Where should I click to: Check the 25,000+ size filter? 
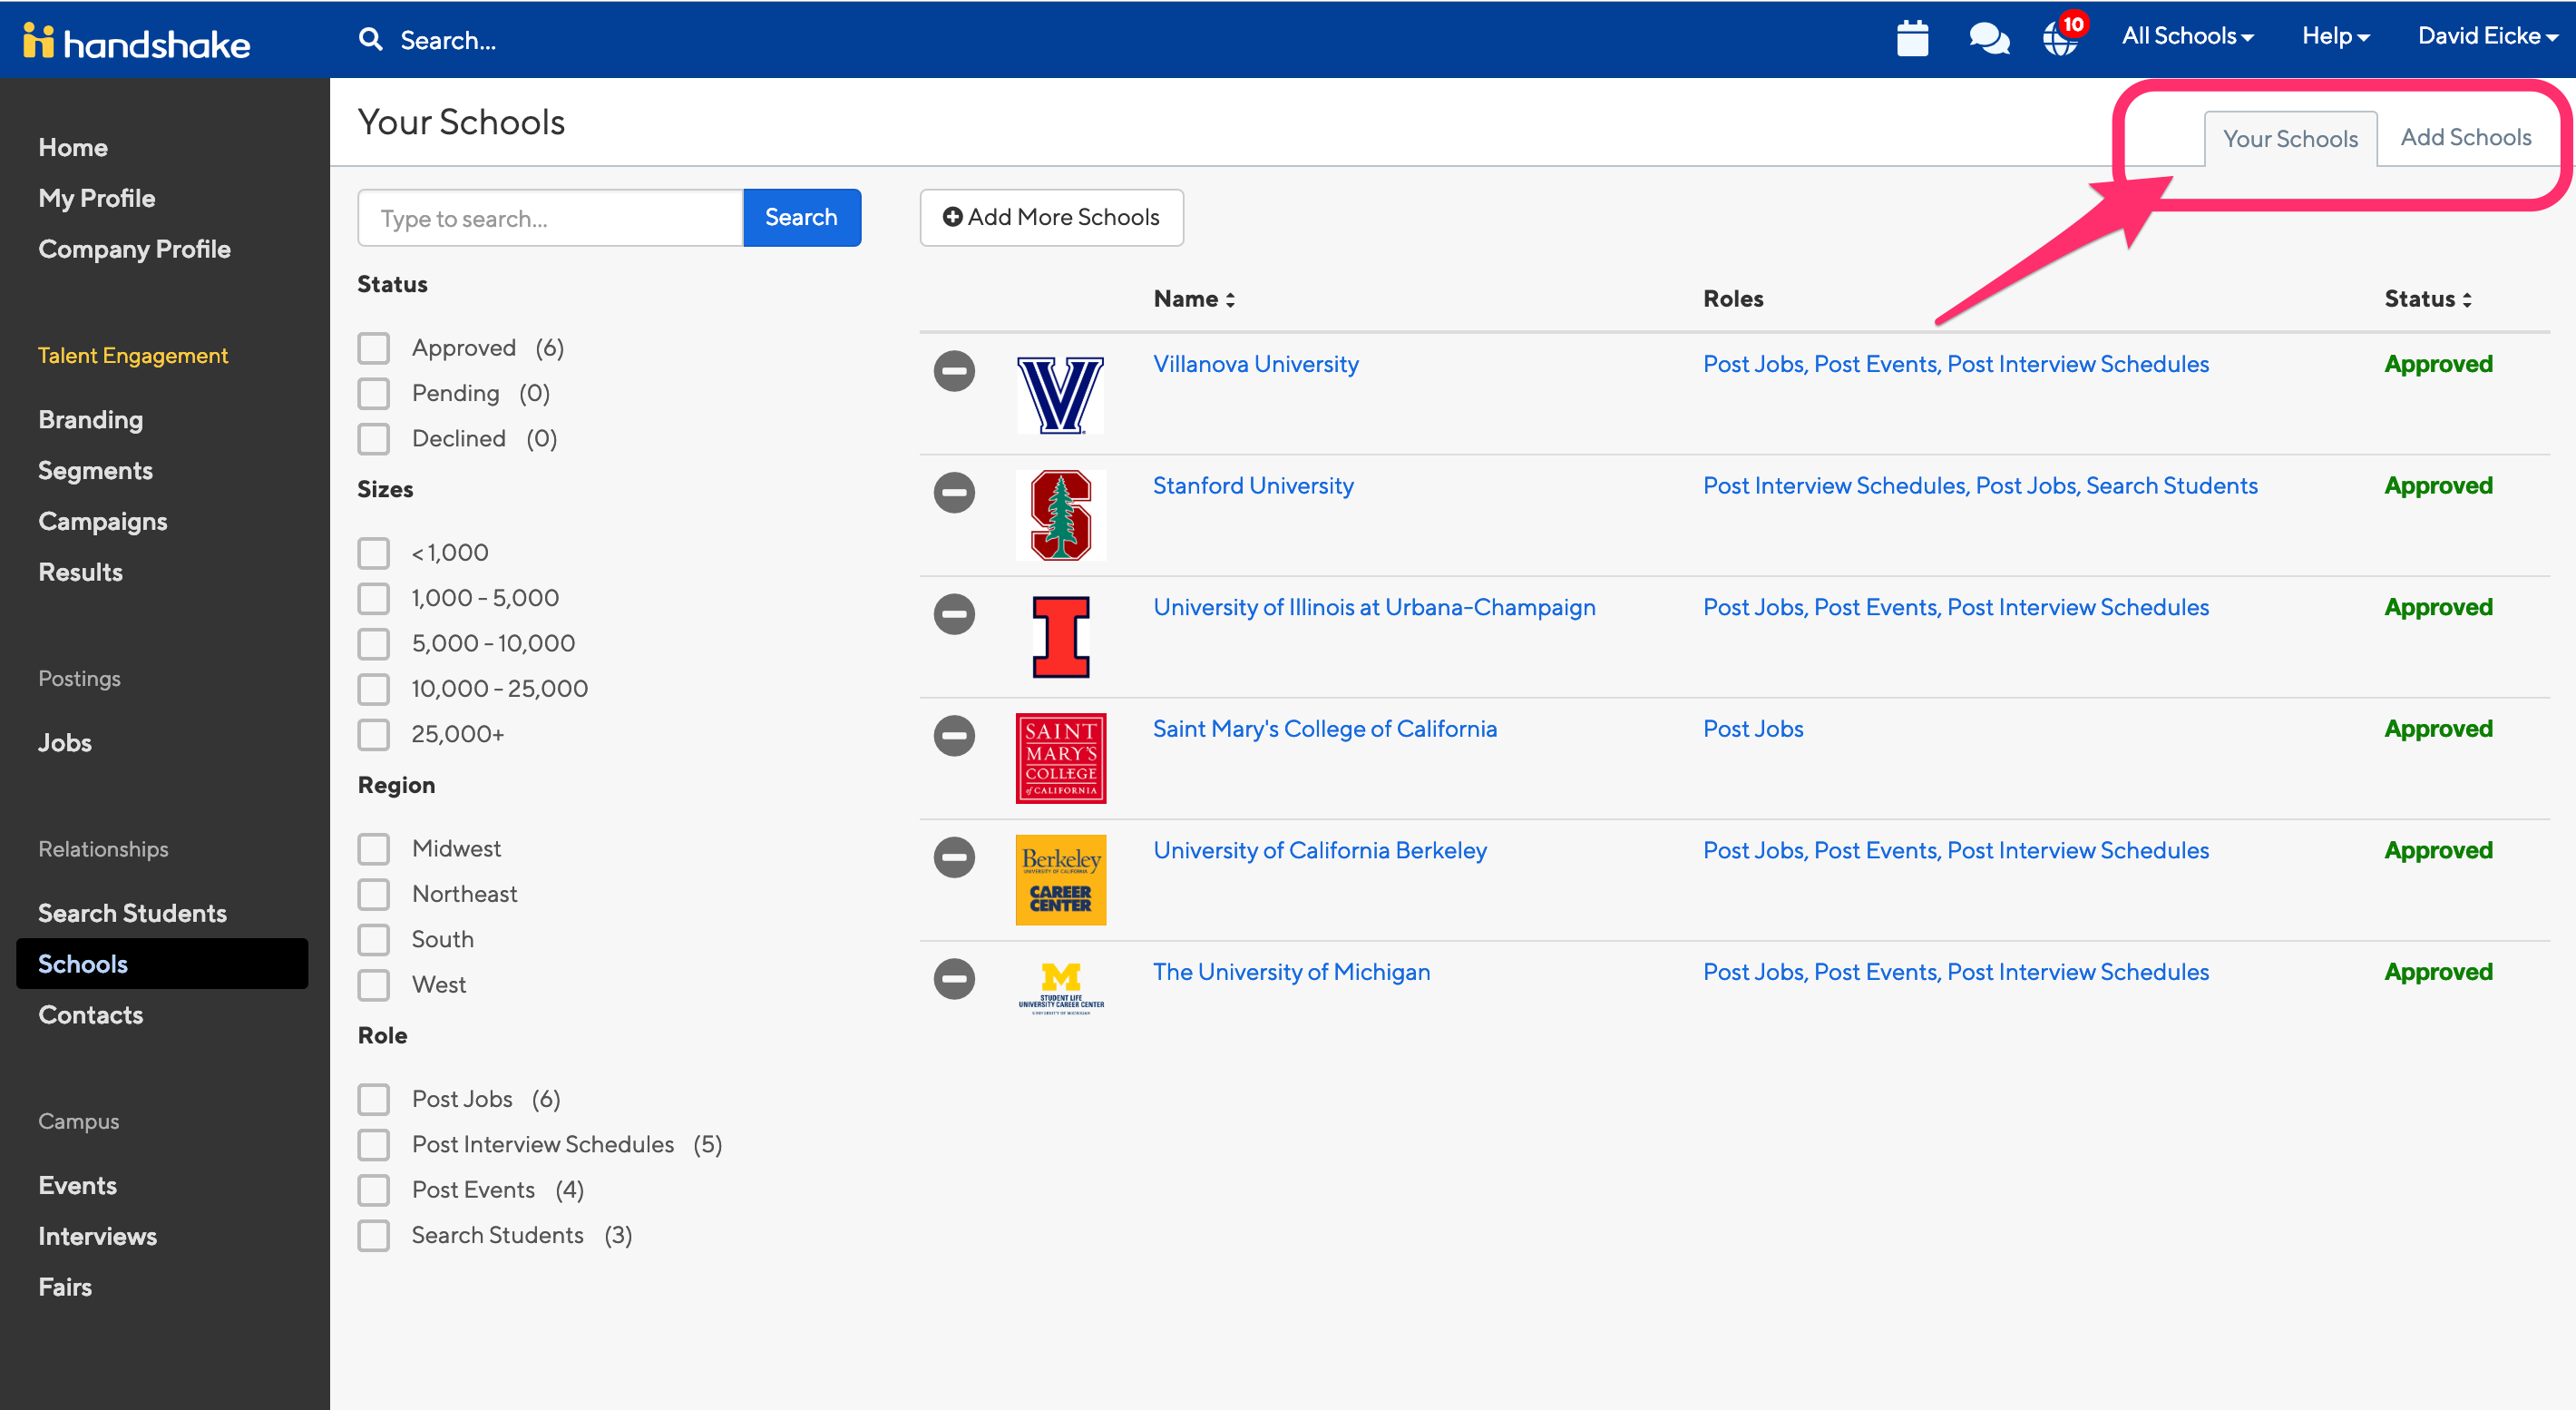[x=374, y=734]
